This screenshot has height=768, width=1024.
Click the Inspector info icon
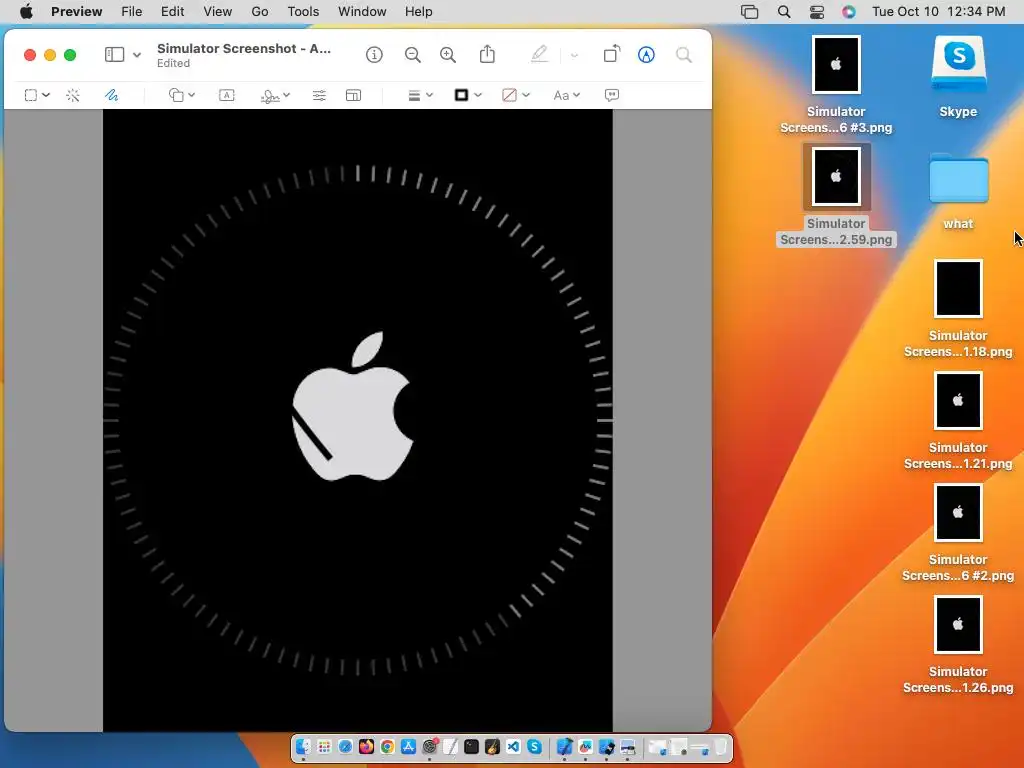click(x=374, y=55)
